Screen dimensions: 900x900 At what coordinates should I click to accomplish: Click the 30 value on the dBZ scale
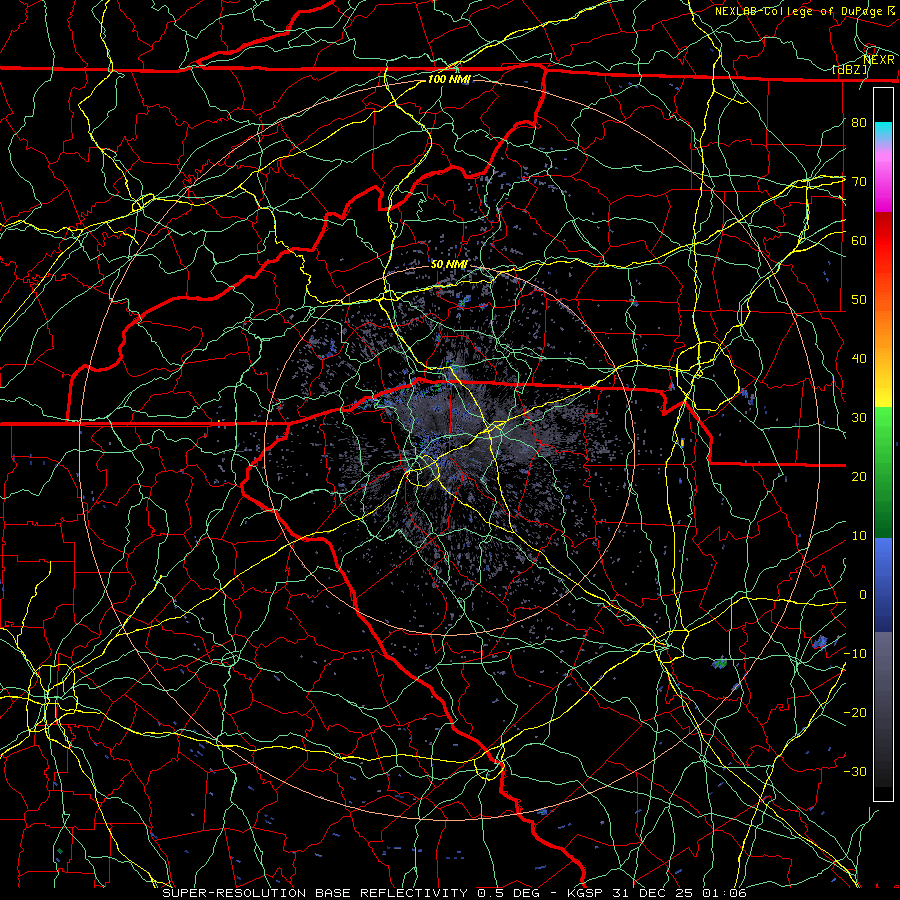tap(859, 418)
